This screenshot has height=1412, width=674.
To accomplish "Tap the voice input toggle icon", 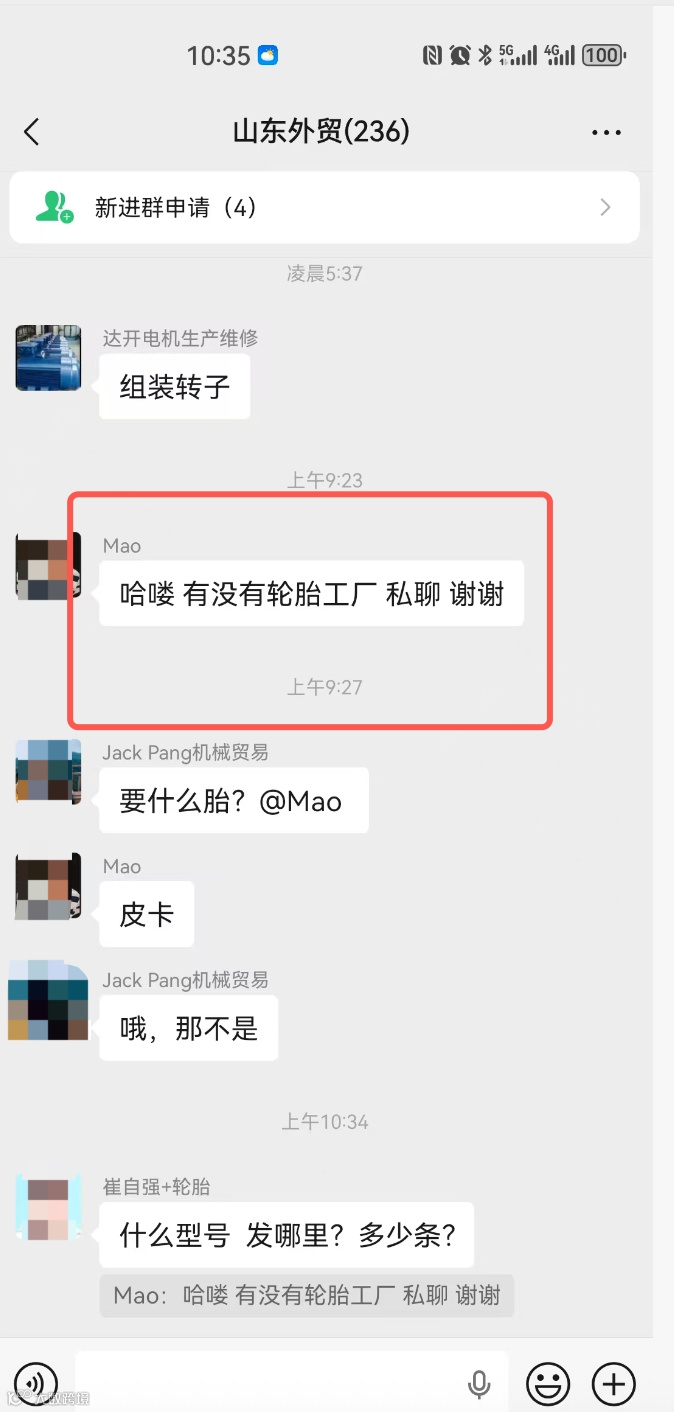I will pyautogui.click(x=36, y=1384).
